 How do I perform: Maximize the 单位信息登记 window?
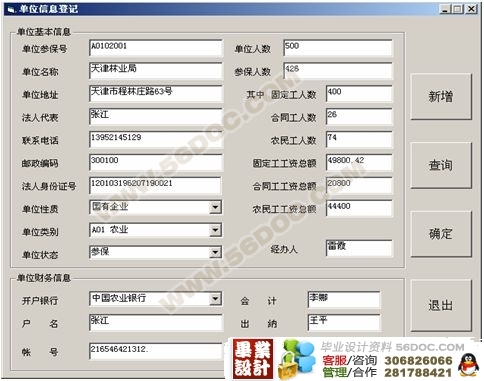458,9
